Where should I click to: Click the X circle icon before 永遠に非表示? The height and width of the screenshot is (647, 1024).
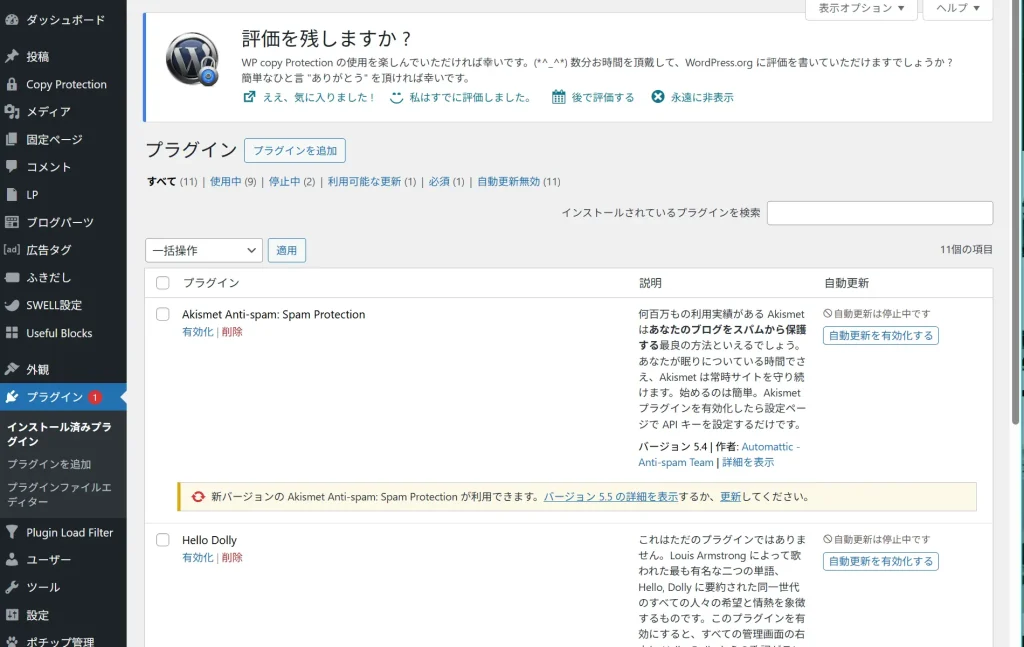pos(658,97)
